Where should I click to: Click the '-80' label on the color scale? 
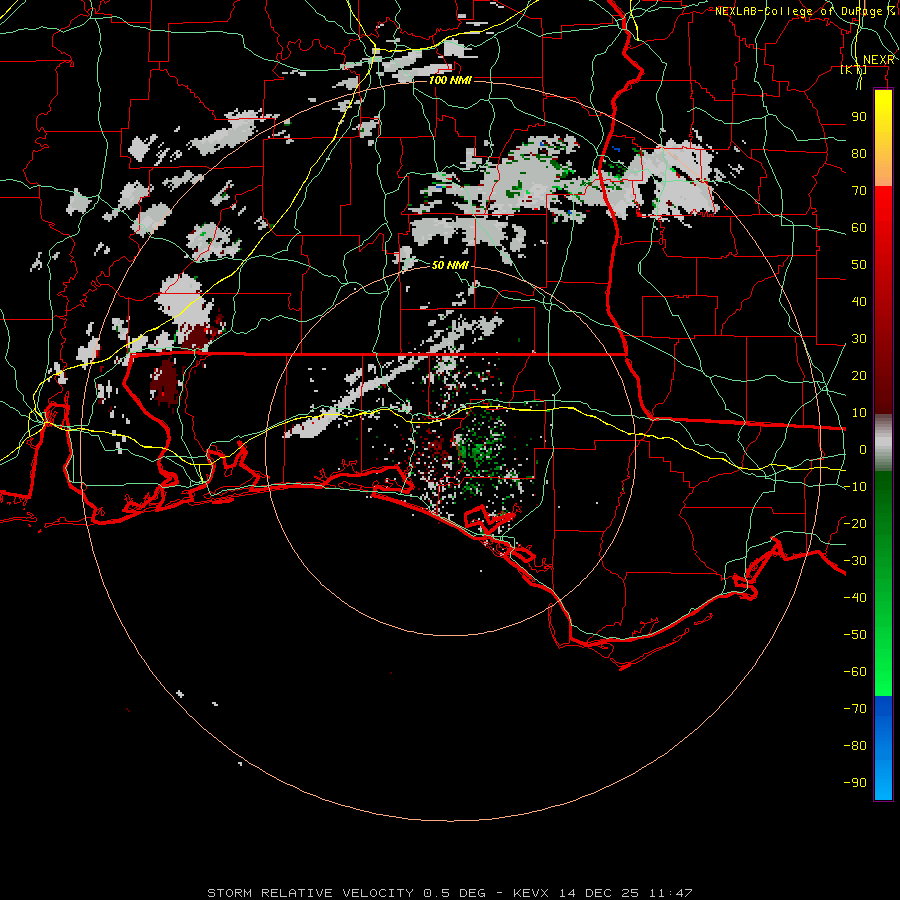click(855, 746)
